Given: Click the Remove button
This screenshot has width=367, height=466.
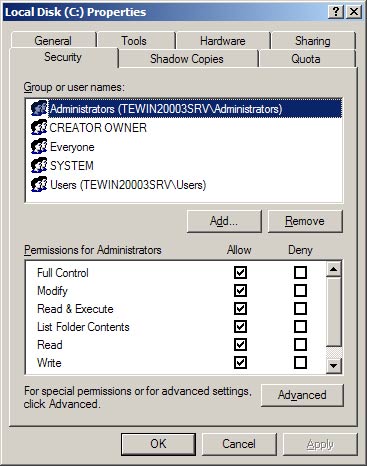Looking at the screenshot, I should [x=305, y=221].
